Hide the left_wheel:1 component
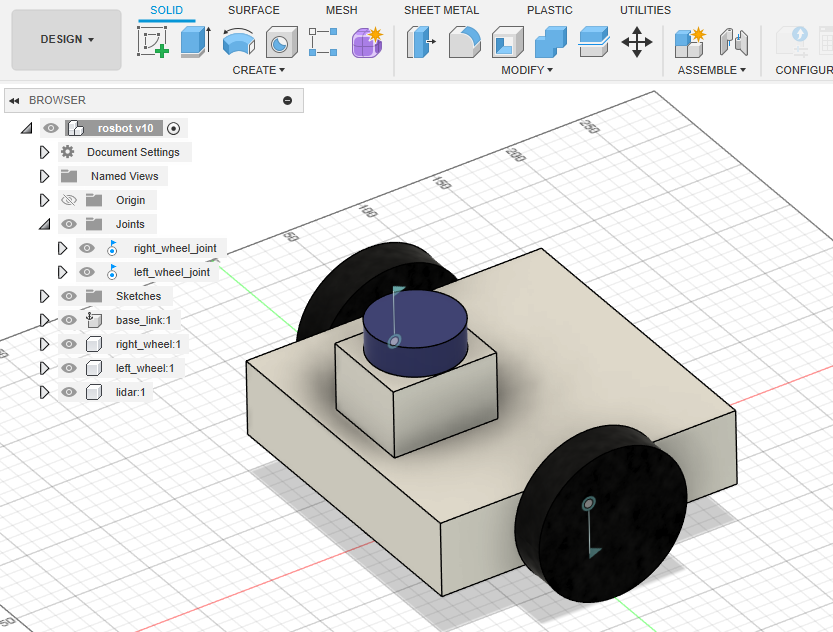Image resolution: width=833 pixels, height=632 pixels. [69, 368]
